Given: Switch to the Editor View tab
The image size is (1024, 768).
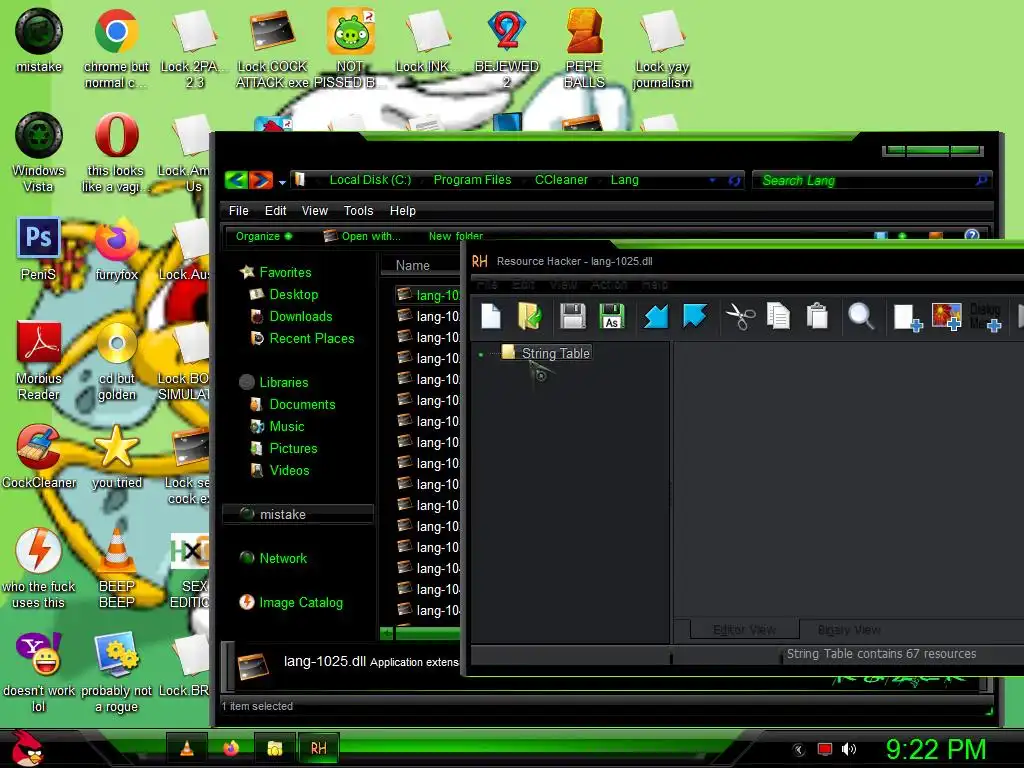Looking at the screenshot, I should tap(744, 630).
